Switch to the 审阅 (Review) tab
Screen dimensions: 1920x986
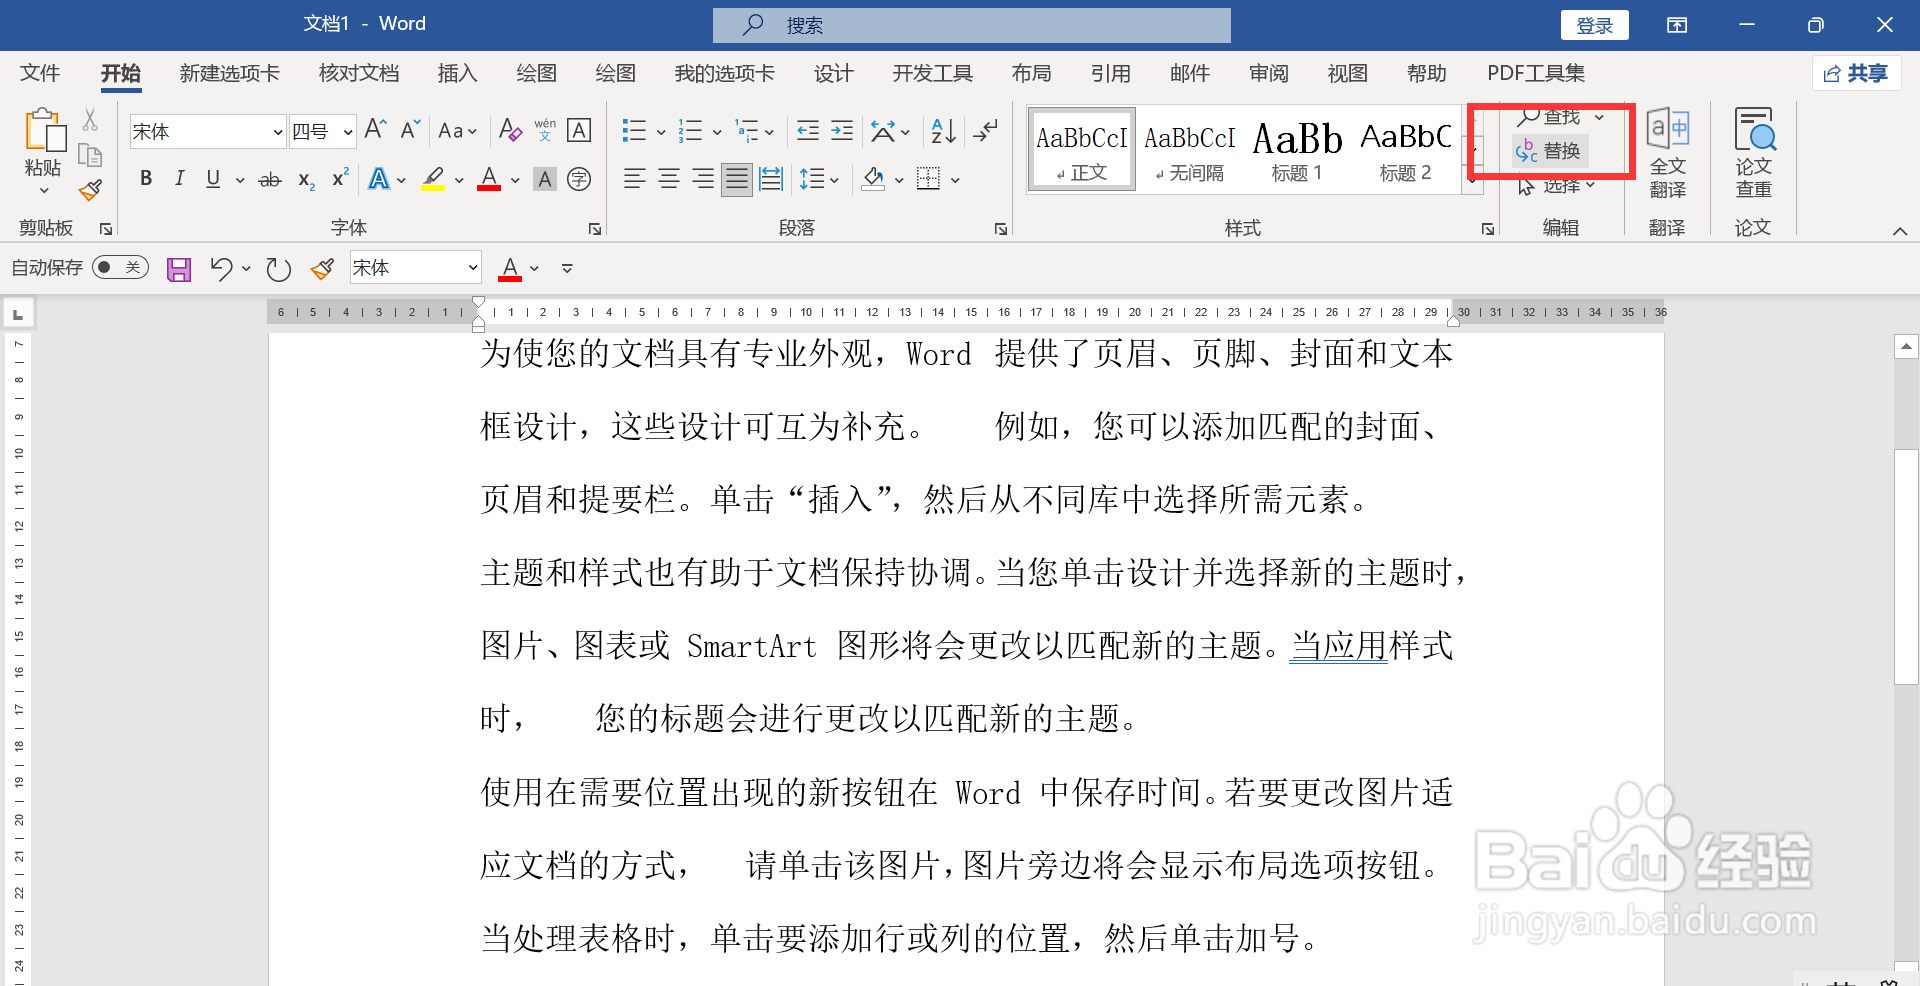tap(1268, 73)
